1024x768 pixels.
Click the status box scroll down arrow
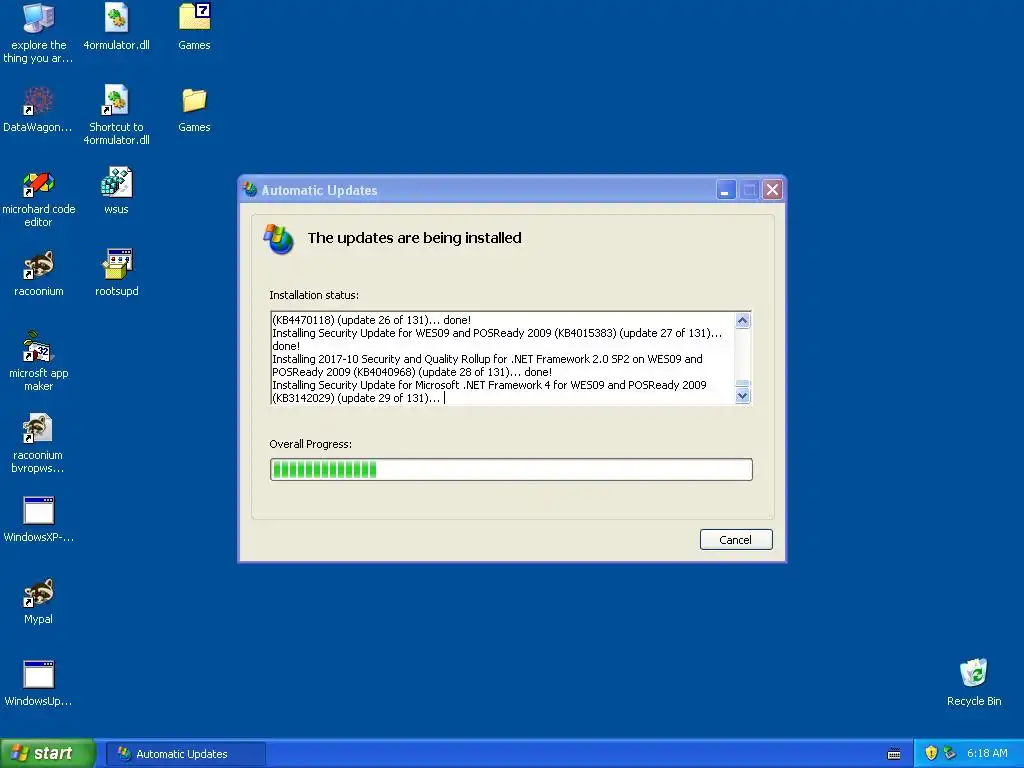click(x=743, y=396)
